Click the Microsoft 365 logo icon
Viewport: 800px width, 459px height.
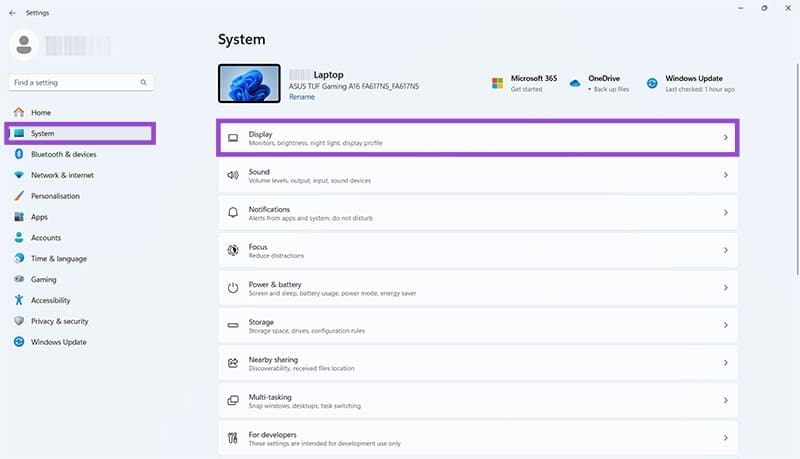pyautogui.click(x=497, y=84)
